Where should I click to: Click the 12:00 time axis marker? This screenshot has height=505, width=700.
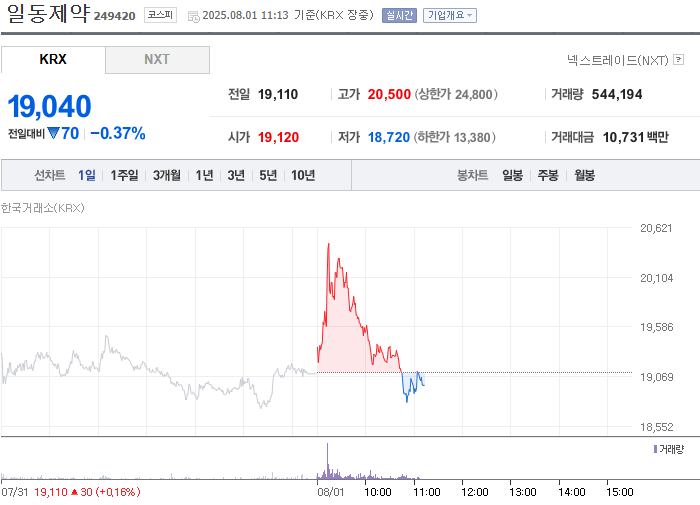(475, 492)
